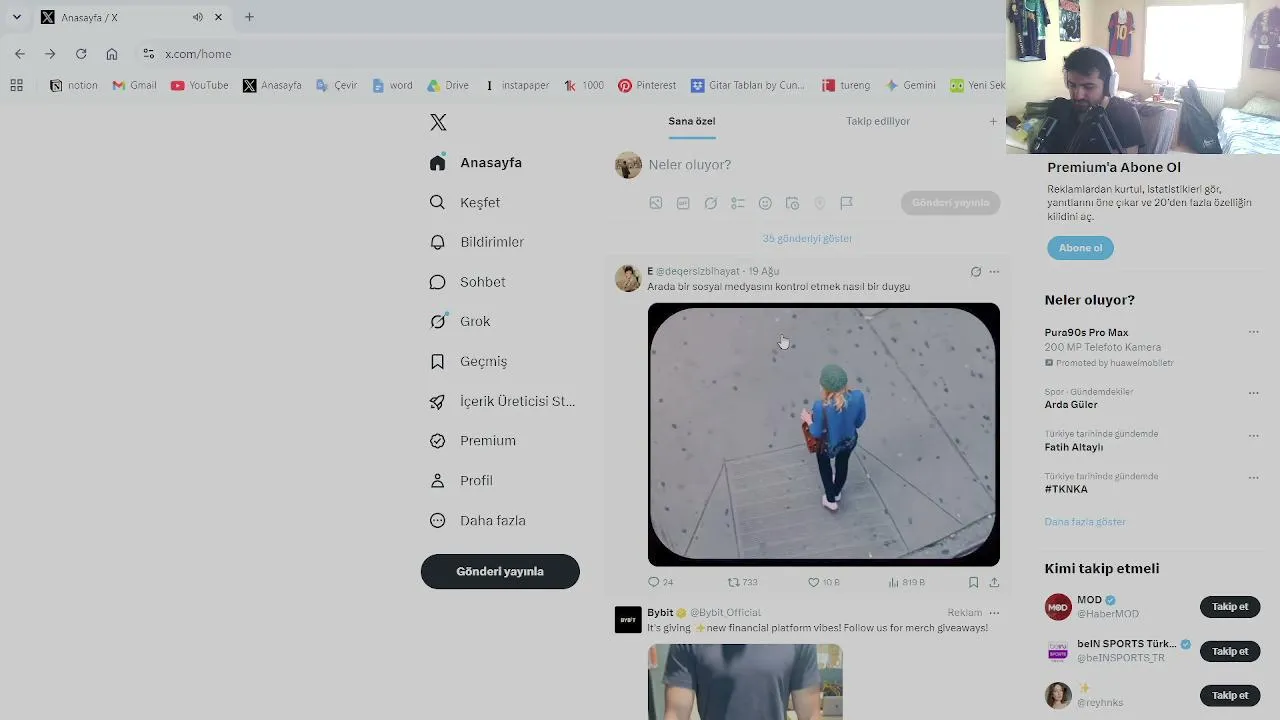Follow MOD with Takip et

coord(1230,607)
